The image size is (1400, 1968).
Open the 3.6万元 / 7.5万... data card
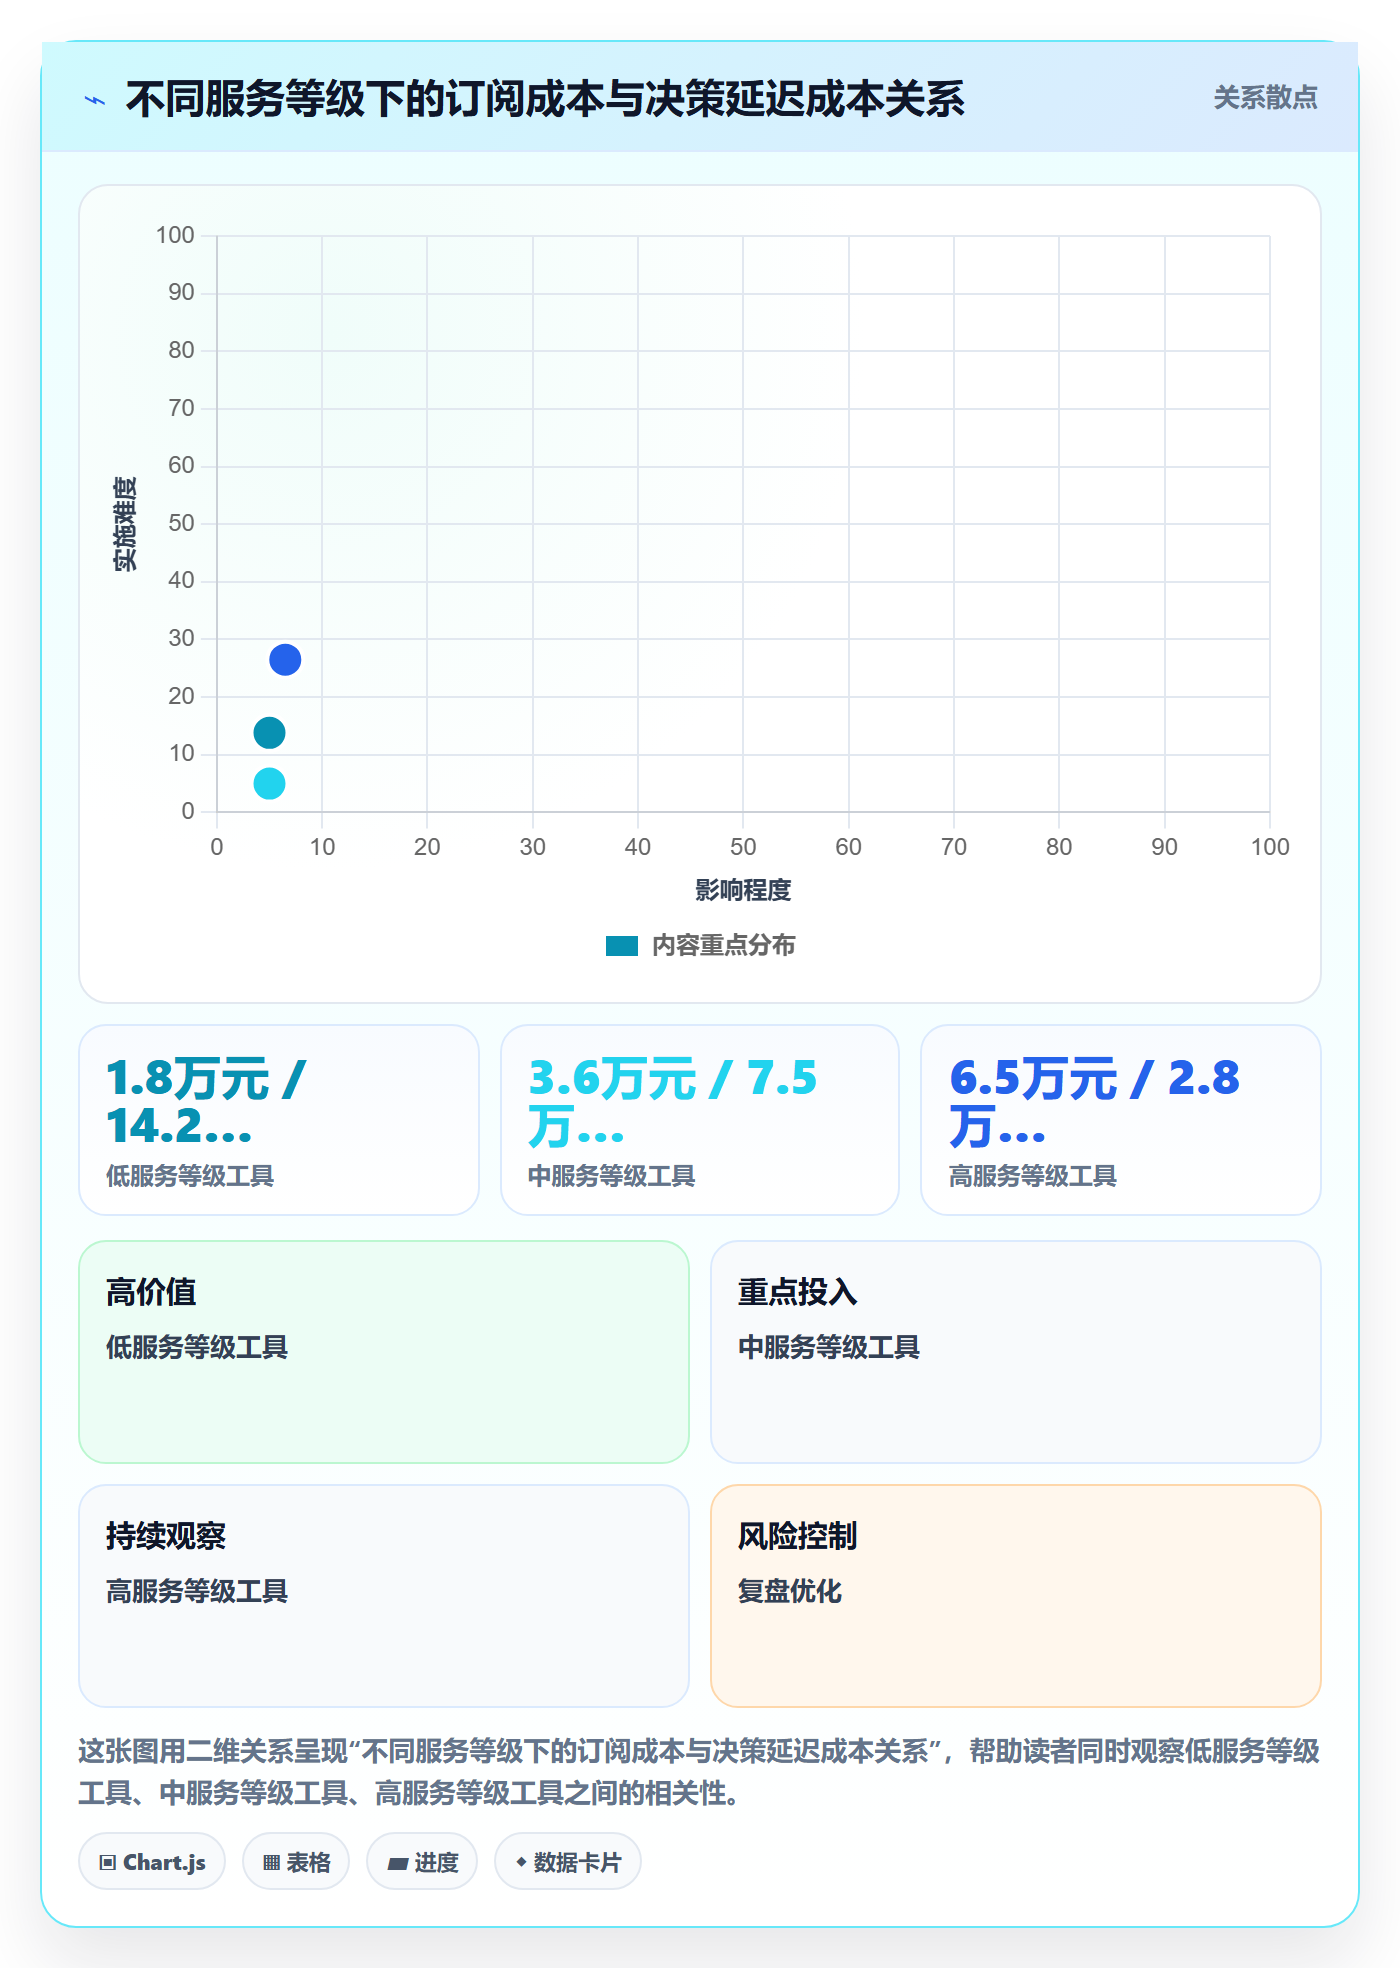pos(700,1120)
